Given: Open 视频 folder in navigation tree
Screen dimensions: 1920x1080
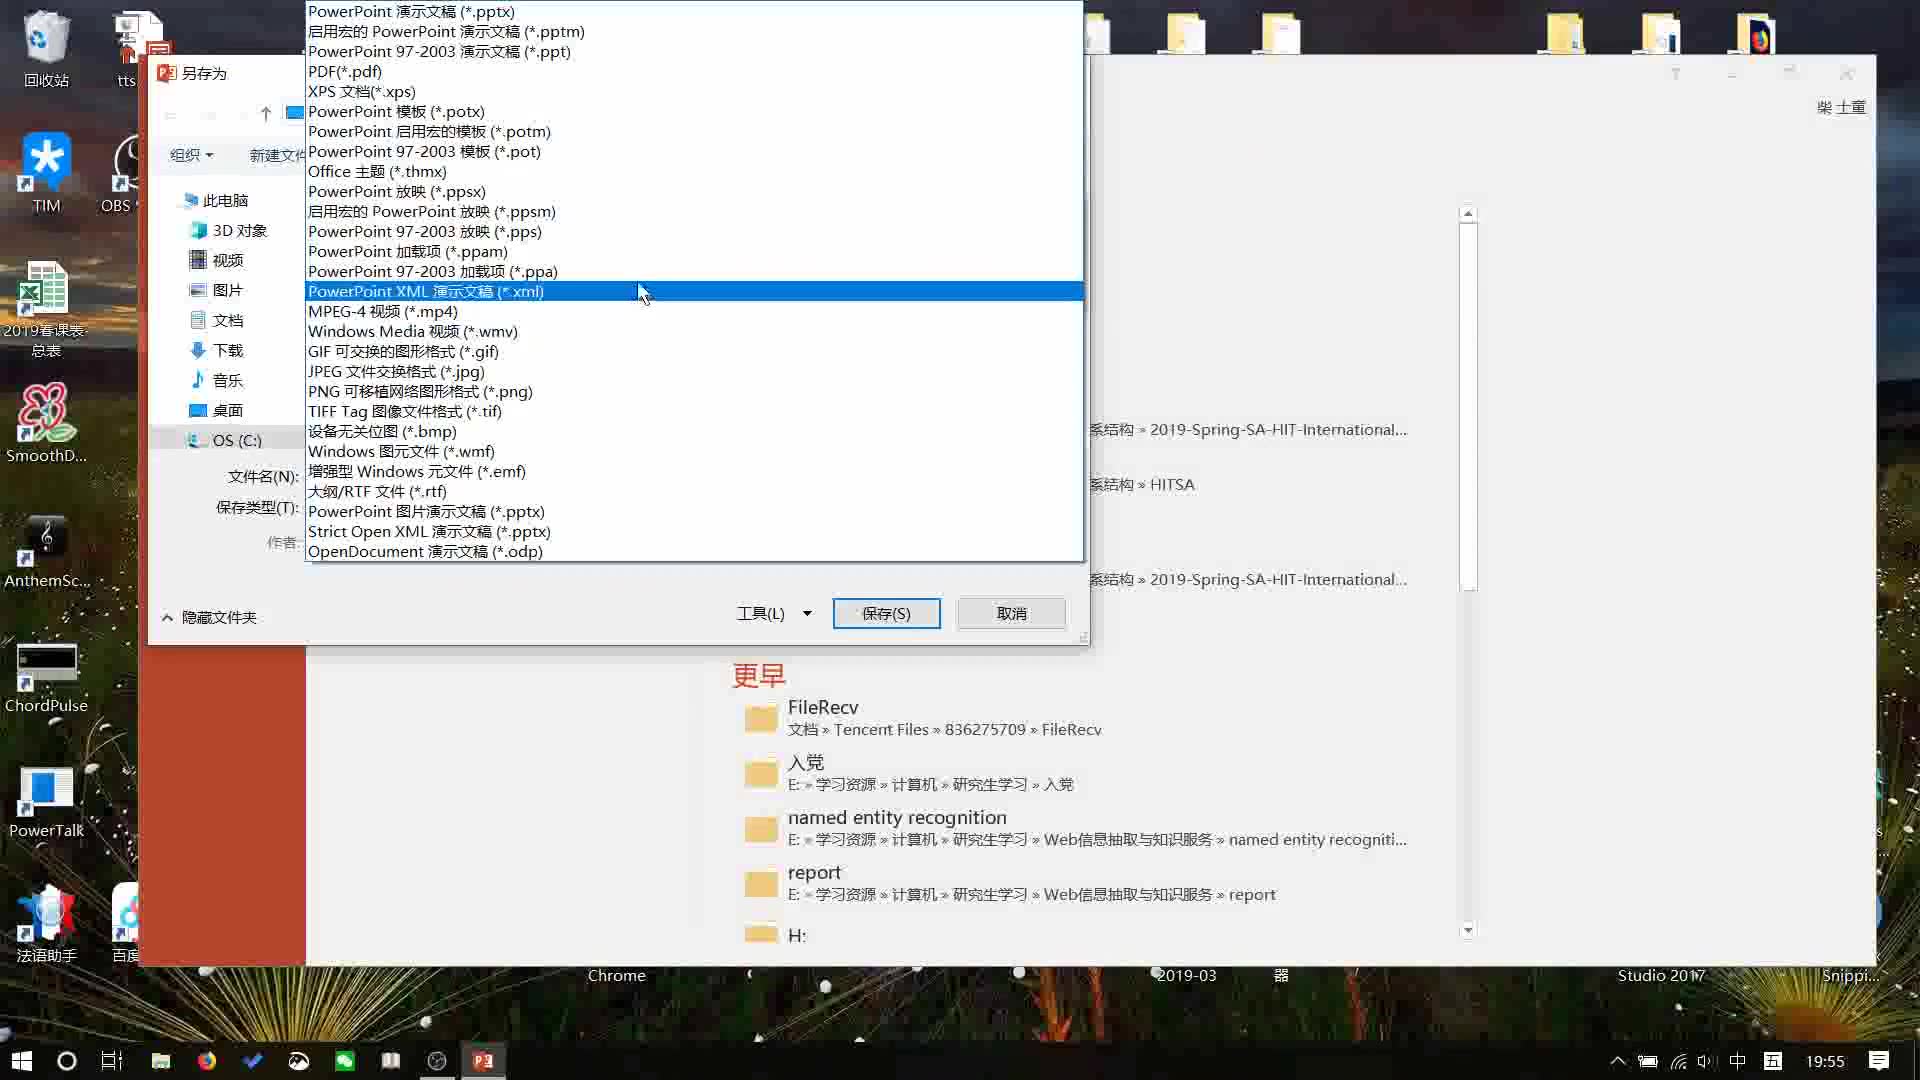Looking at the screenshot, I should 217,260.
